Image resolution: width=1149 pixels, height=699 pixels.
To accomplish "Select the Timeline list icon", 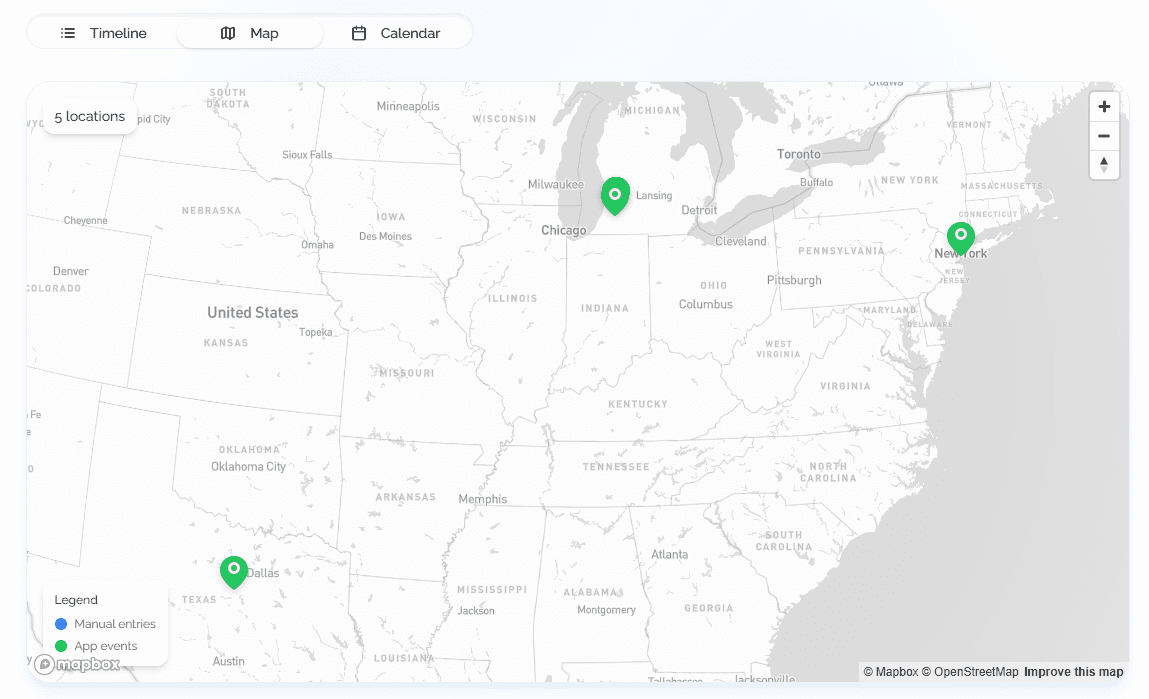I will [68, 32].
